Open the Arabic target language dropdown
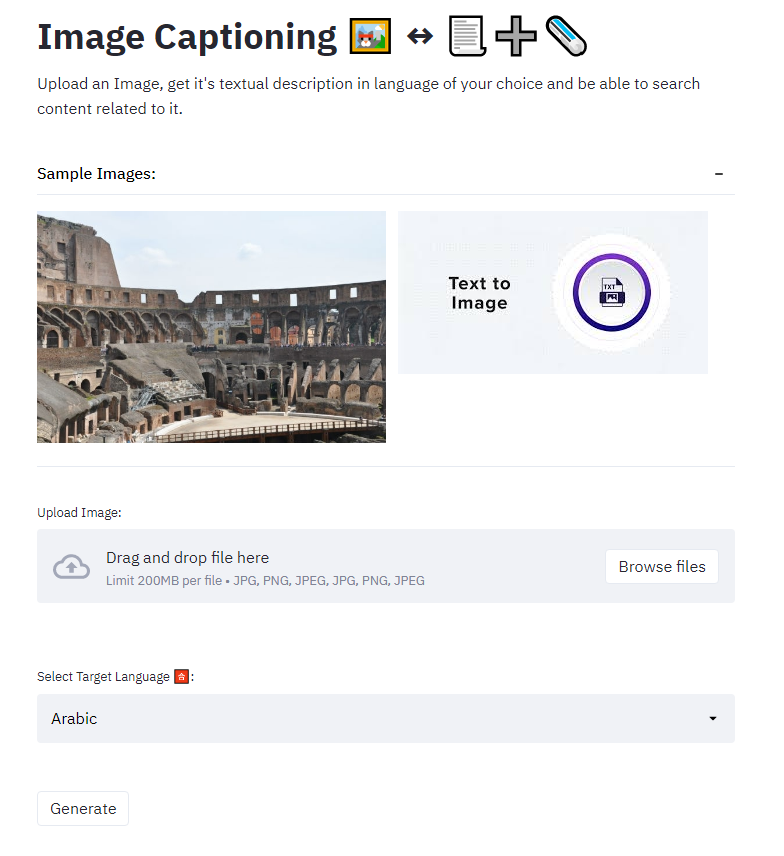 [x=385, y=718]
